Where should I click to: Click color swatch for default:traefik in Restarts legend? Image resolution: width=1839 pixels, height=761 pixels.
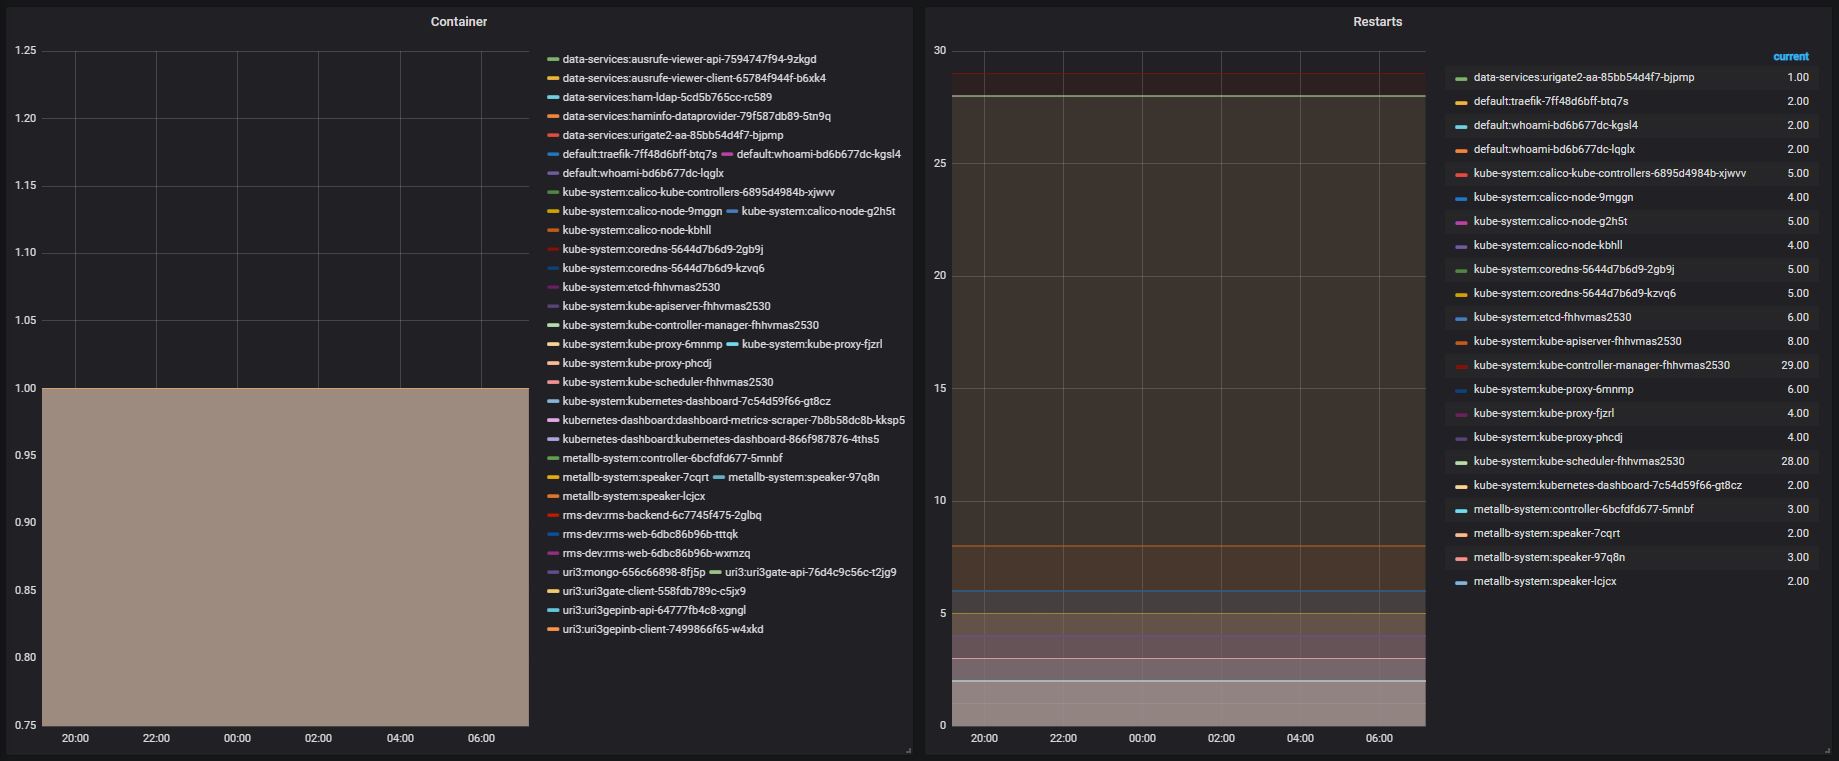[x=1461, y=102]
